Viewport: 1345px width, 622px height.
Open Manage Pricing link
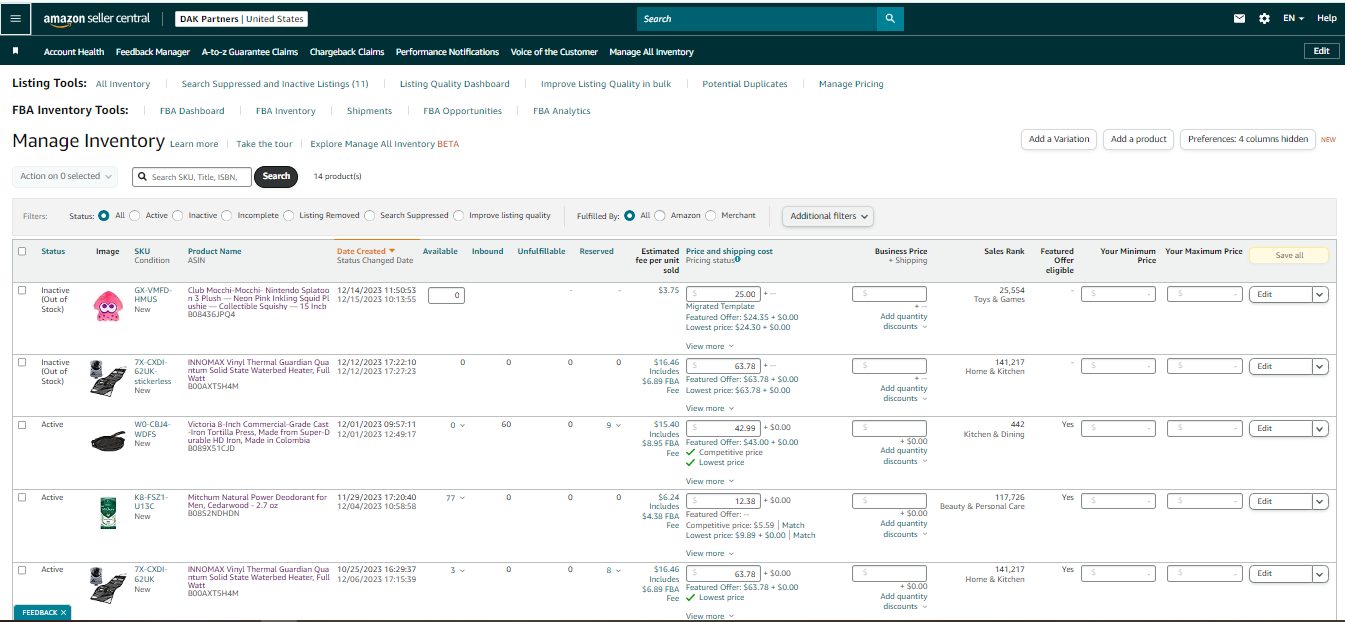click(x=851, y=84)
